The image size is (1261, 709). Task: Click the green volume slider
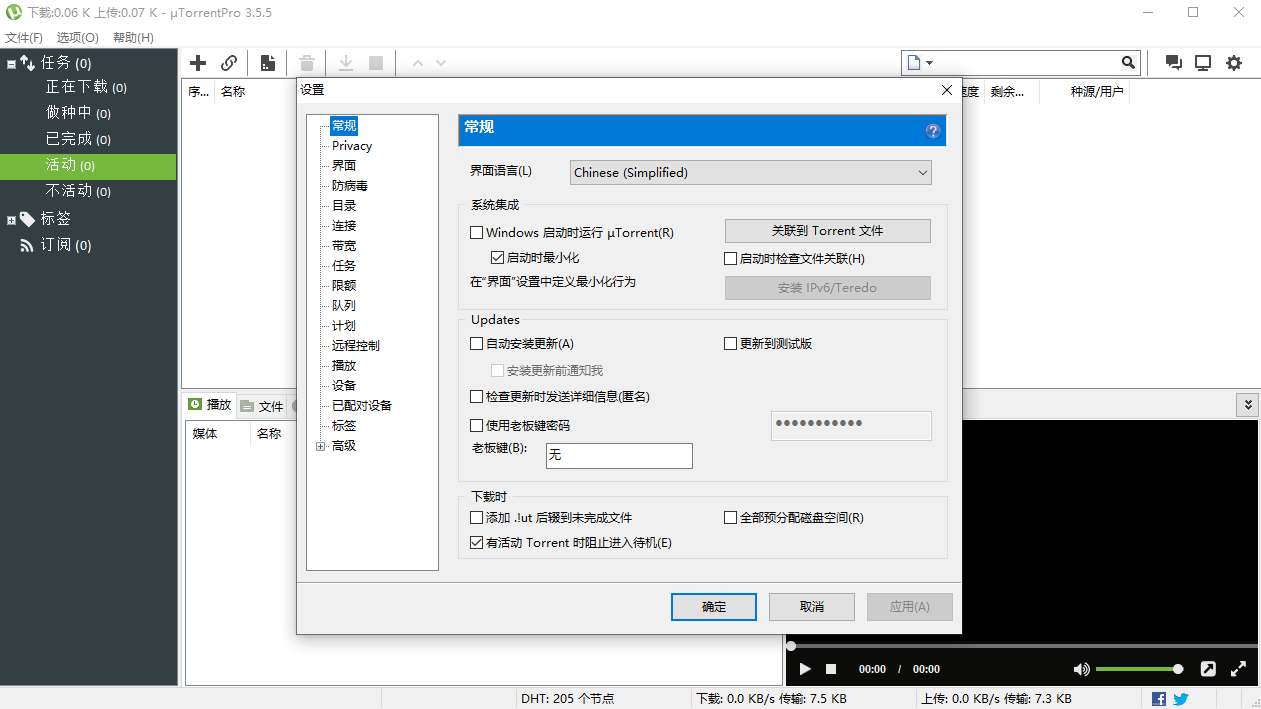click(1139, 669)
